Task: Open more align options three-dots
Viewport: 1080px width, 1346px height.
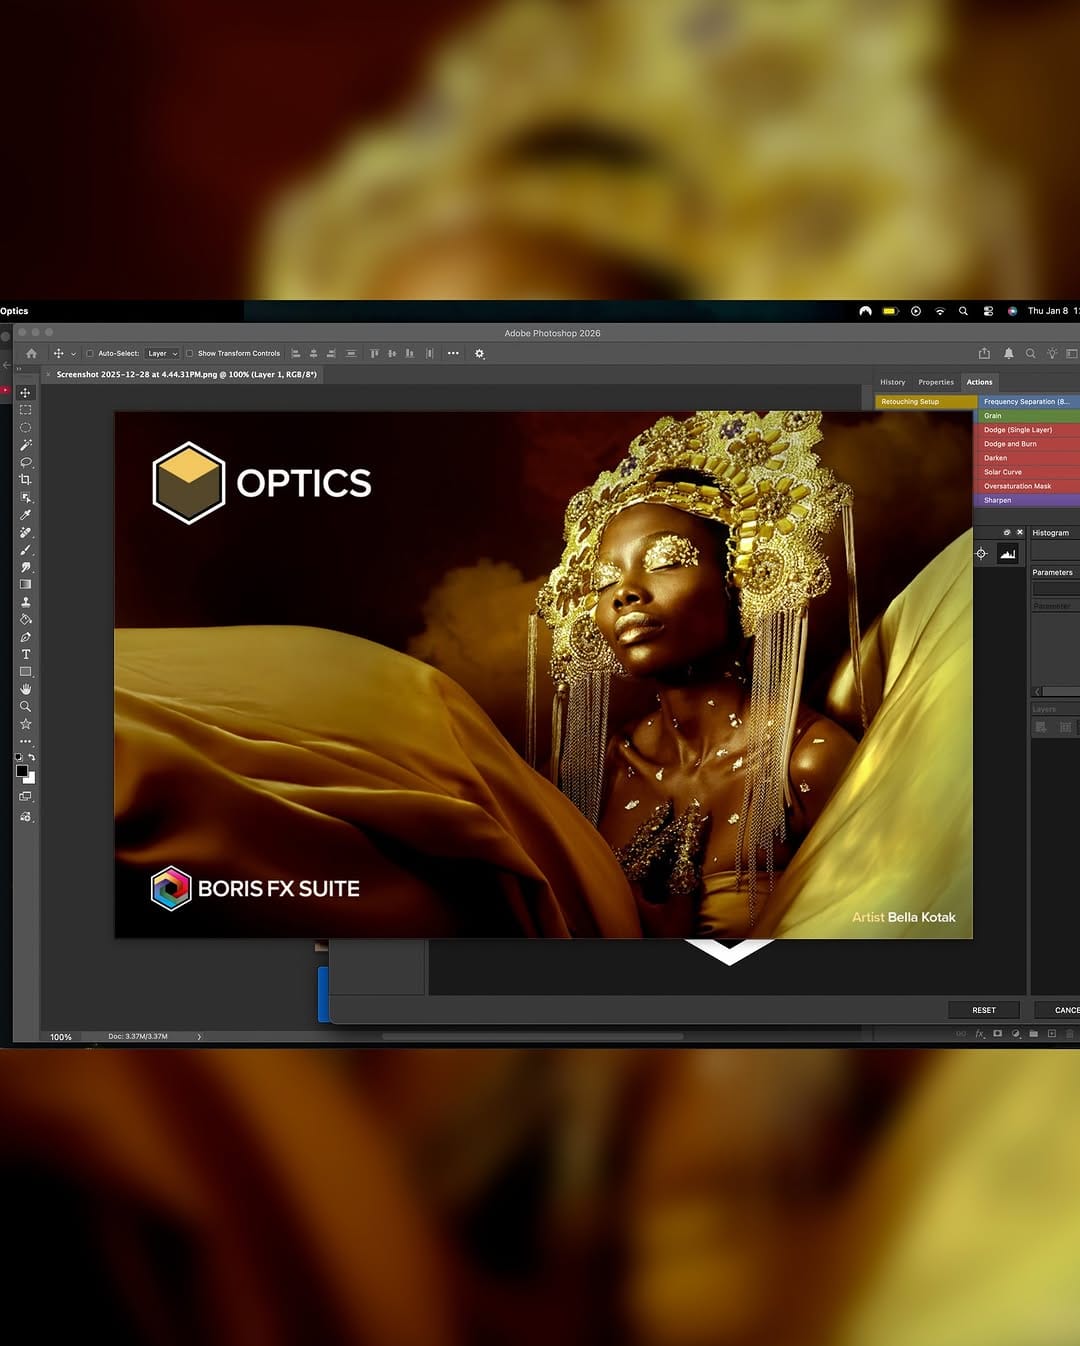Action: coord(453,353)
